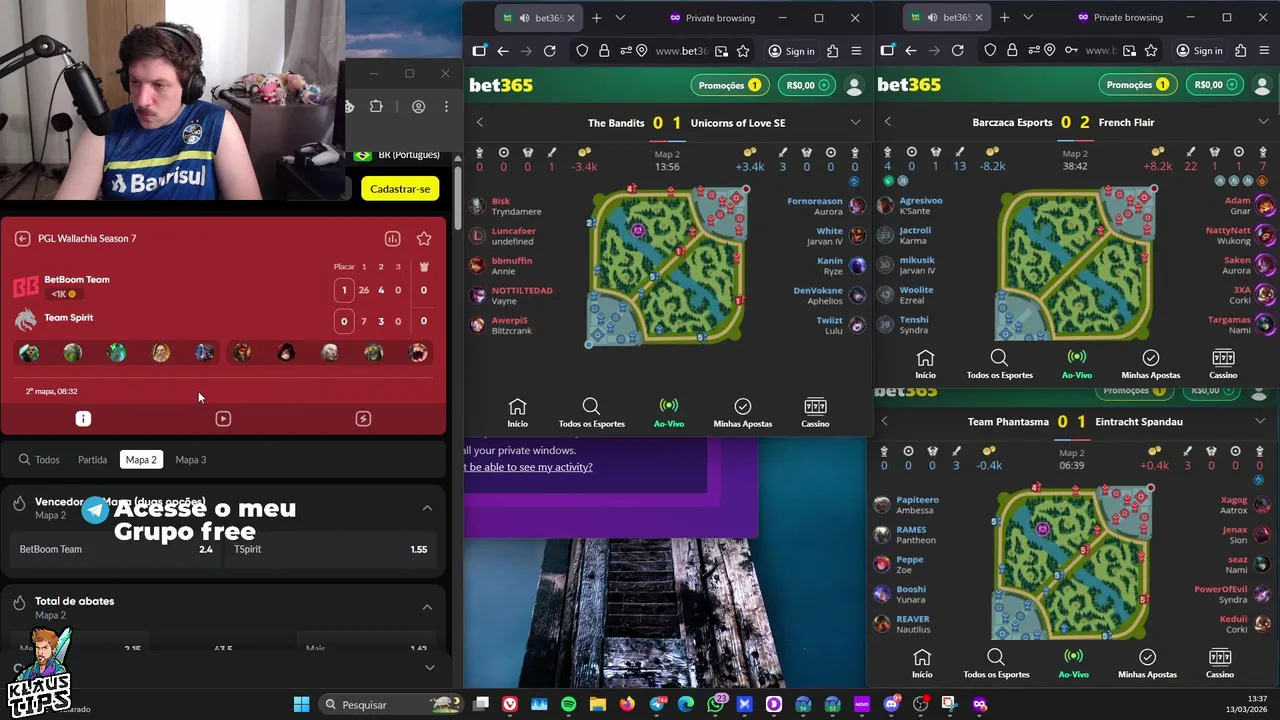The image size is (1280, 720).
Task: Open Spotify from the taskbar
Action: point(569,704)
